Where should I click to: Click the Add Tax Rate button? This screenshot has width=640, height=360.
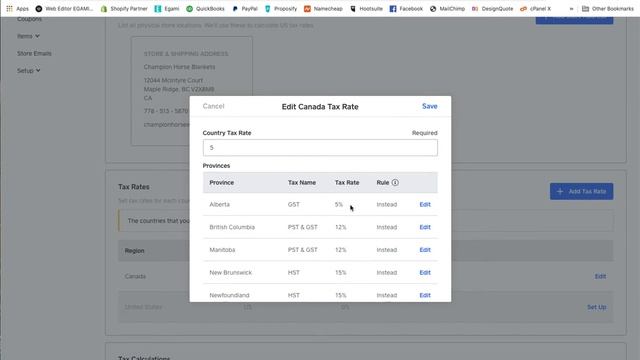(x=581, y=191)
